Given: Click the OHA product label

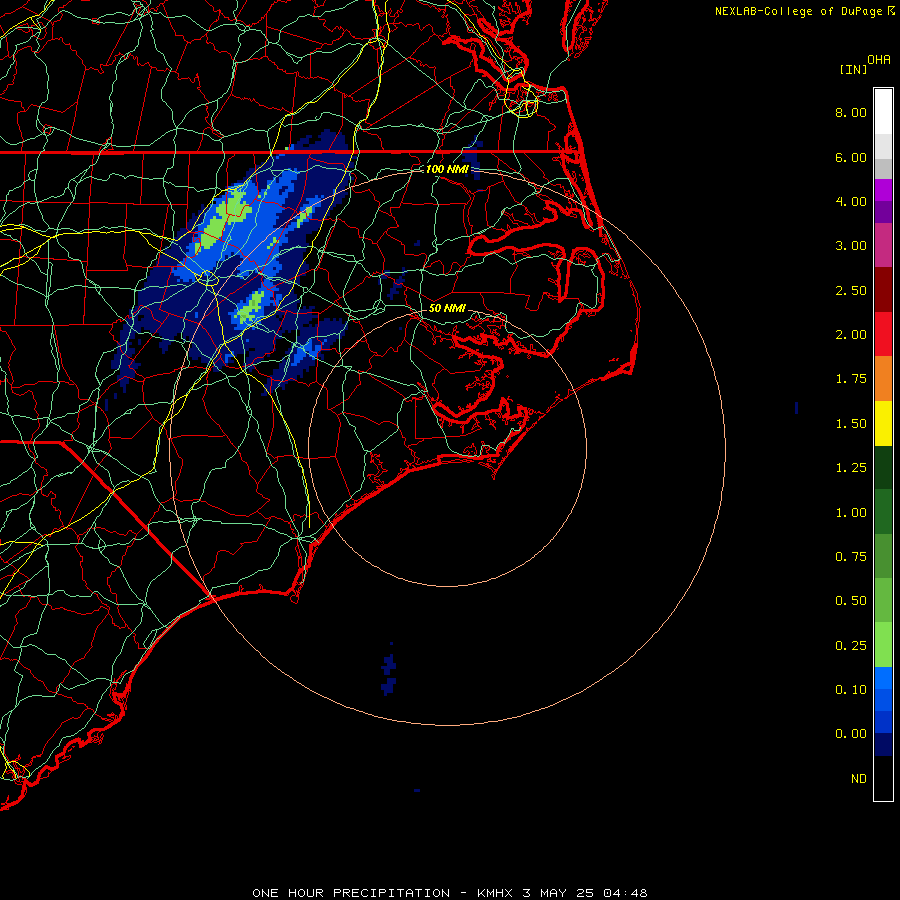Looking at the screenshot, I should point(879,60).
